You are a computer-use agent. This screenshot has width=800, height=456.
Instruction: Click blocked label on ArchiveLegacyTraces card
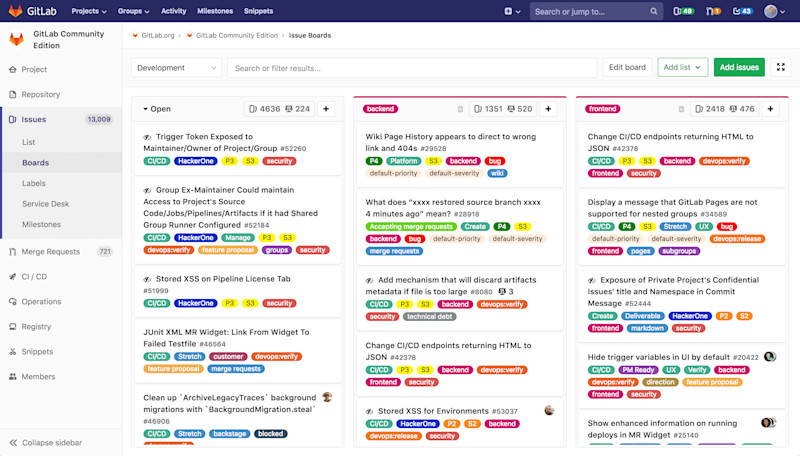(x=270, y=434)
